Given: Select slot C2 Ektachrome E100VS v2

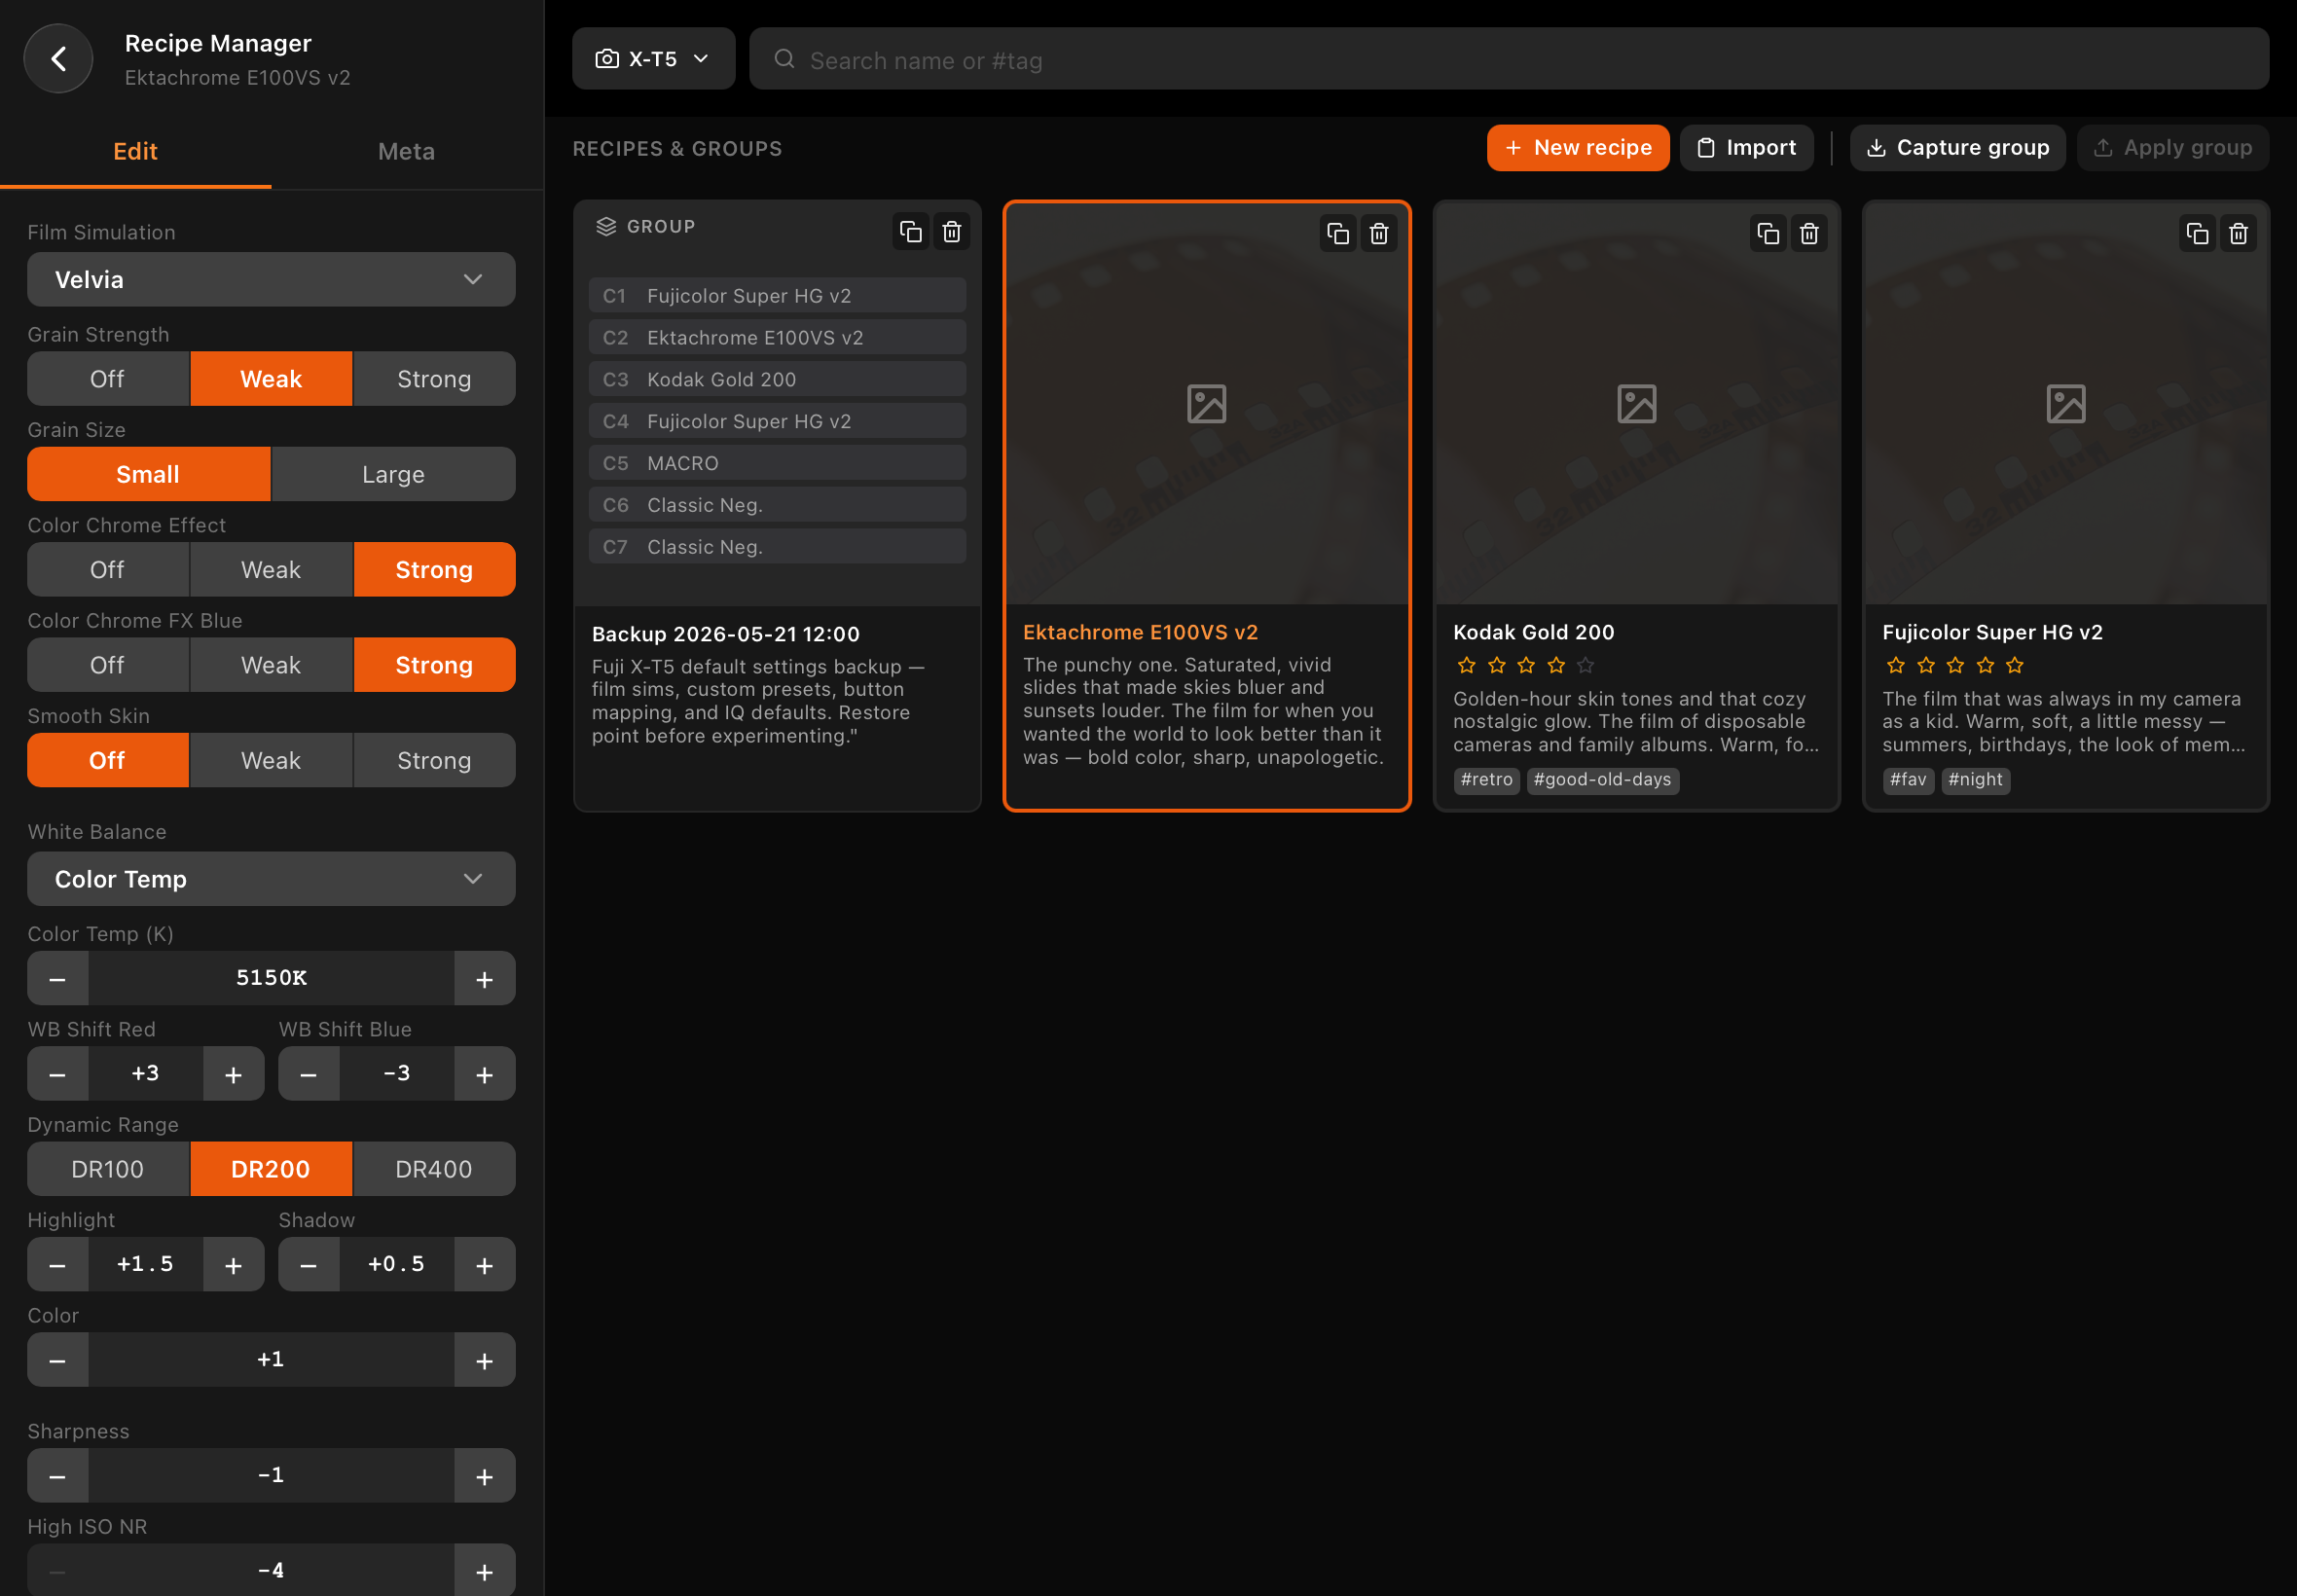Looking at the screenshot, I should (x=777, y=338).
